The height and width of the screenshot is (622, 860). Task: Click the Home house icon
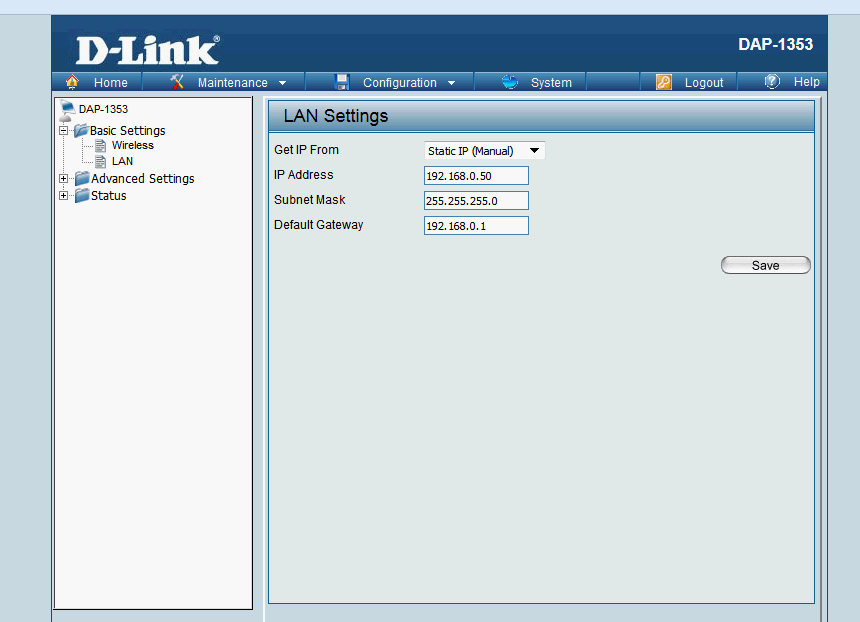72,82
